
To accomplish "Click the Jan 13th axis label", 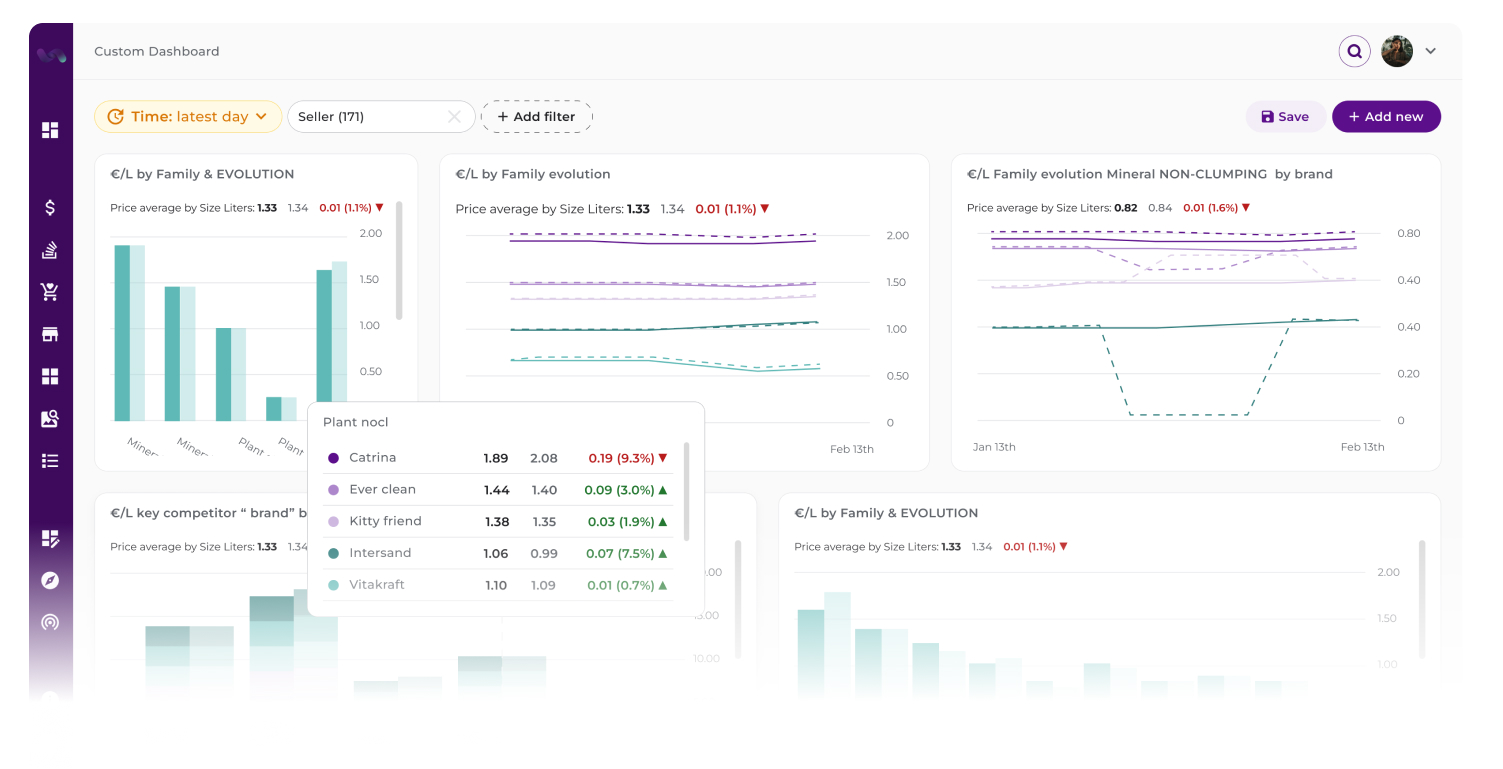I will [994, 447].
